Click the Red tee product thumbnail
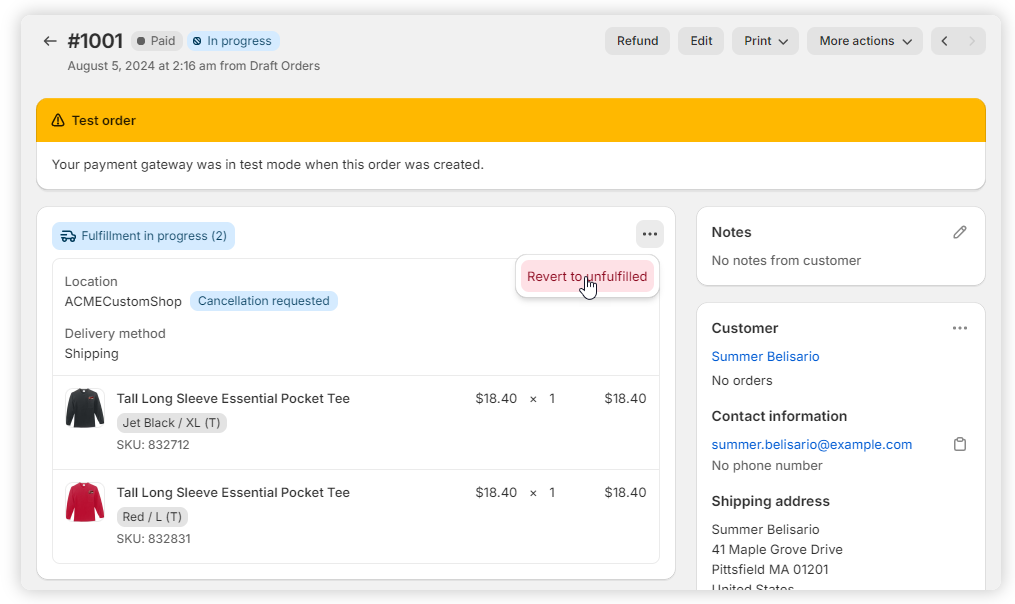Image resolution: width=1015 pixels, height=604 pixels. click(85, 502)
